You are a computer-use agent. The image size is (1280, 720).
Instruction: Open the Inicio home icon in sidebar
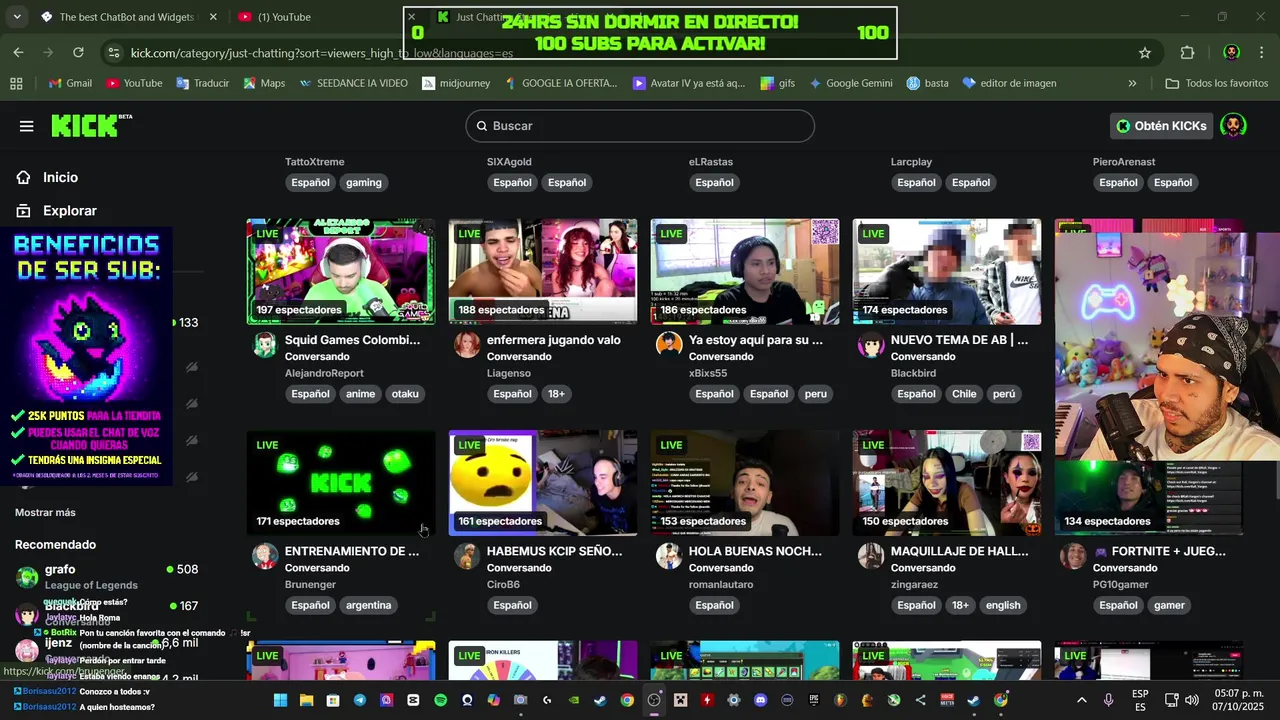coord(23,177)
